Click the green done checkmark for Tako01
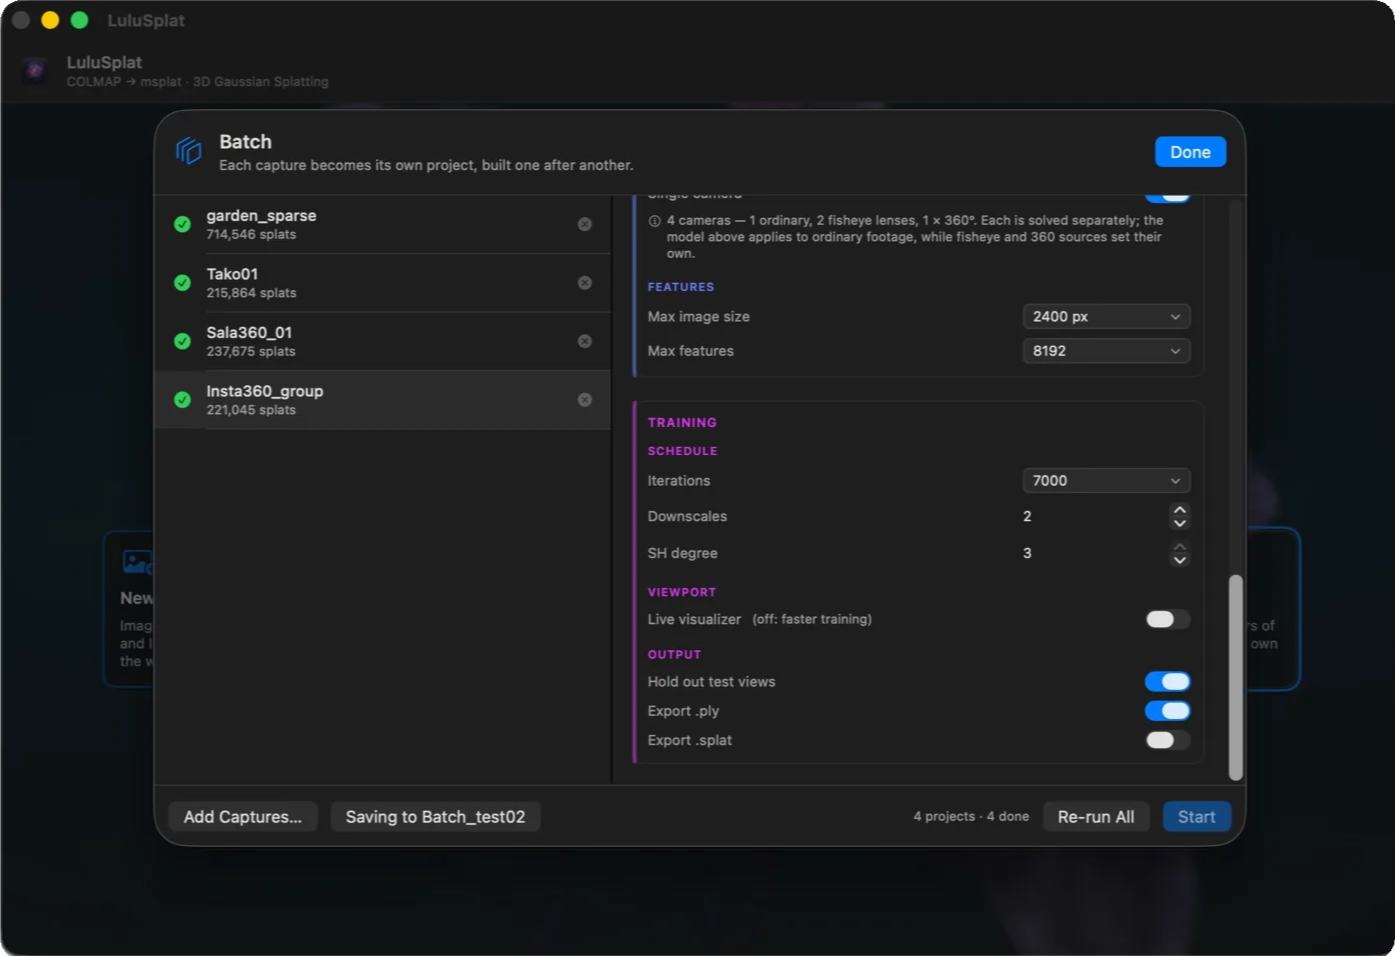Screen dimensions: 1395x956 pyautogui.click(x=182, y=283)
